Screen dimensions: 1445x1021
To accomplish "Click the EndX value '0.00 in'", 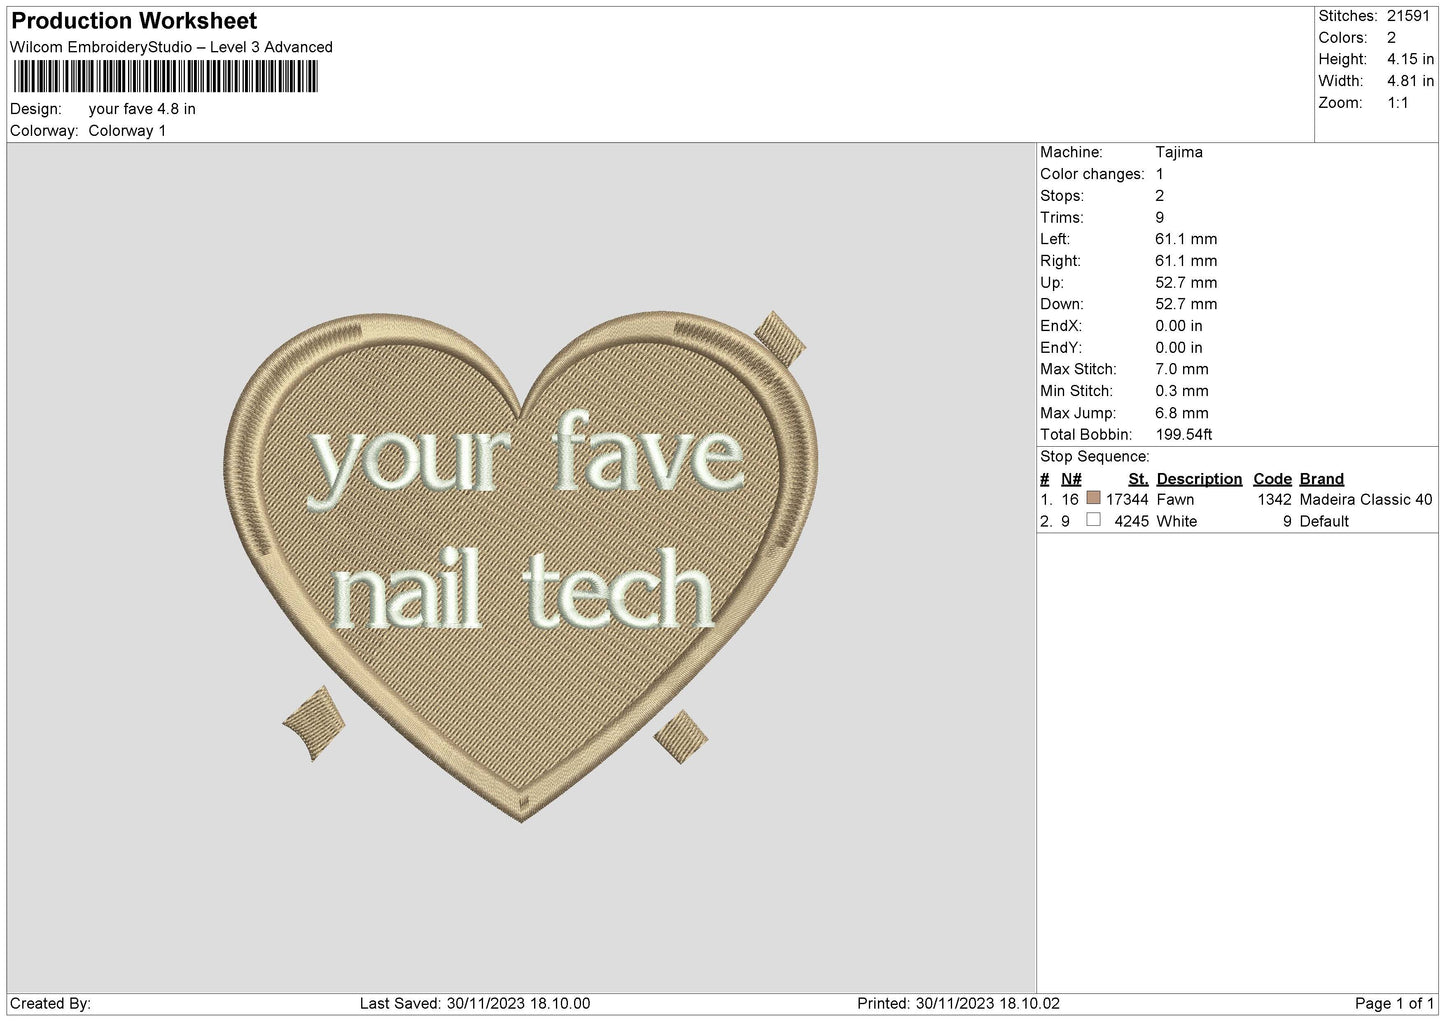I will 1179,326.
